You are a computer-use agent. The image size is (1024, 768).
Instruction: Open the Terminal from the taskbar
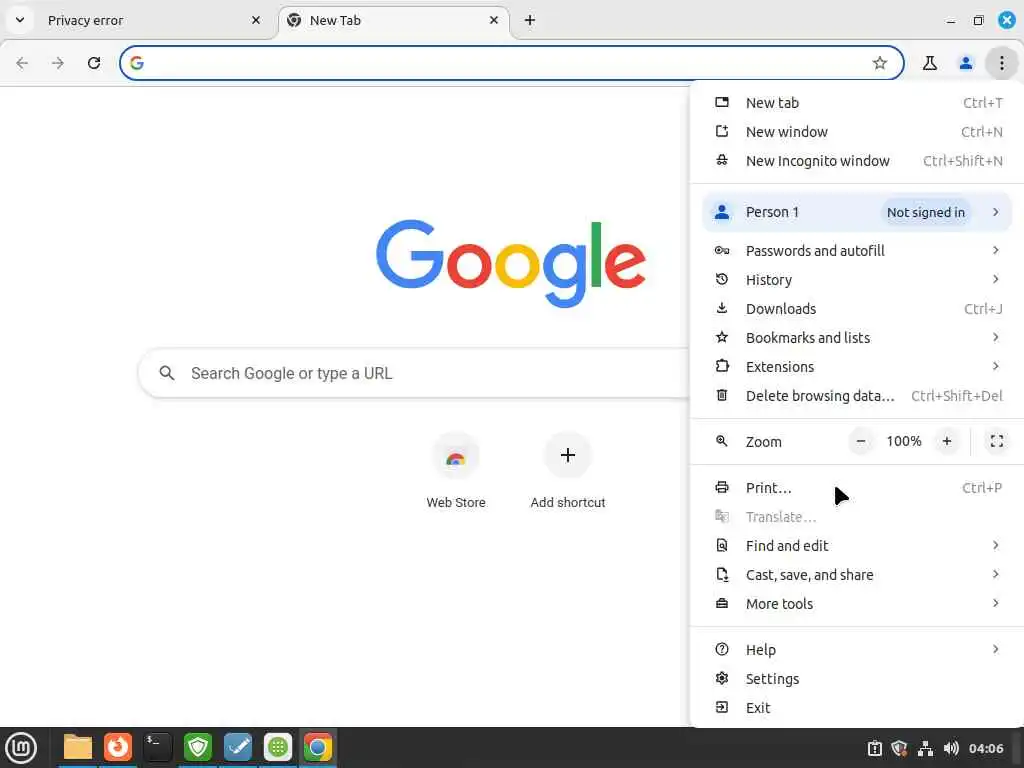[158, 747]
